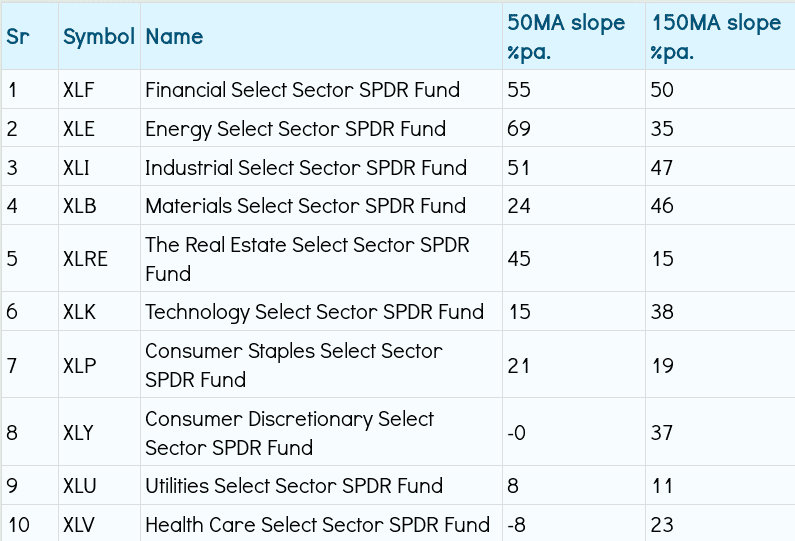Sort by the Symbol column header
Screen dimensions: 795x541
[98, 37]
